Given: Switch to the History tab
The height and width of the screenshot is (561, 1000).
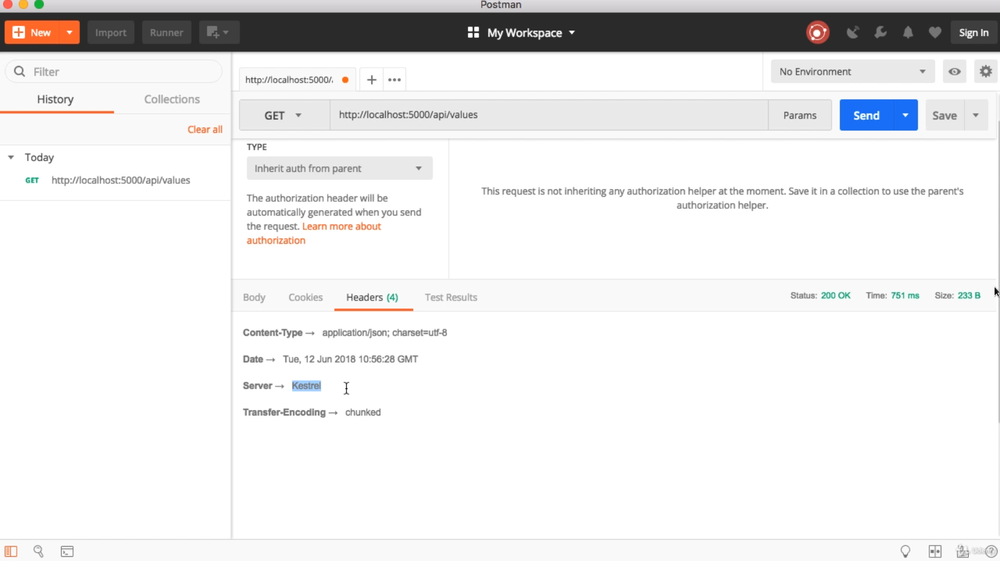Looking at the screenshot, I should 55,99.
